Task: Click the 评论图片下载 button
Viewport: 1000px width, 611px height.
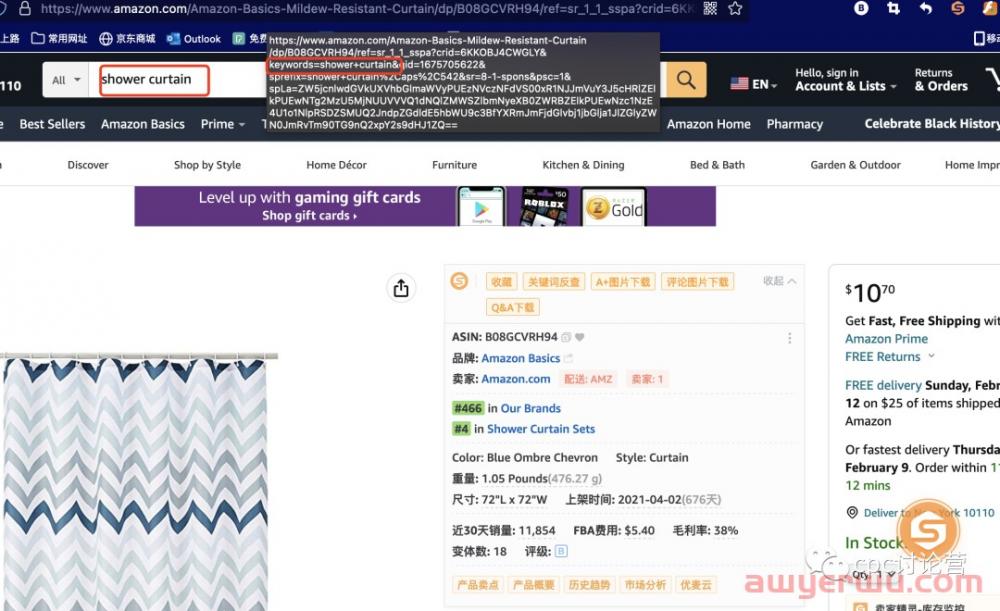Action: [x=697, y=281]
